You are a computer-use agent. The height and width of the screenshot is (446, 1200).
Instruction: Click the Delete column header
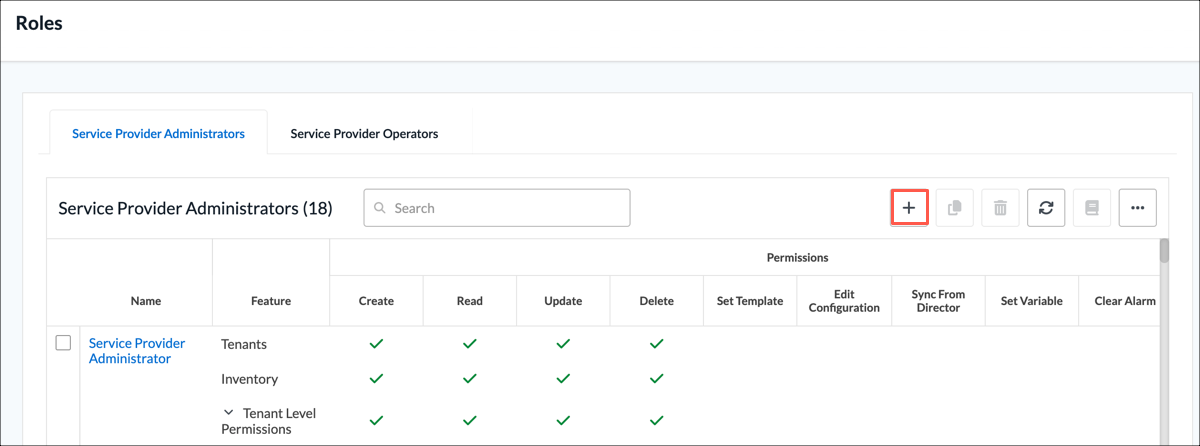(656, 301)
